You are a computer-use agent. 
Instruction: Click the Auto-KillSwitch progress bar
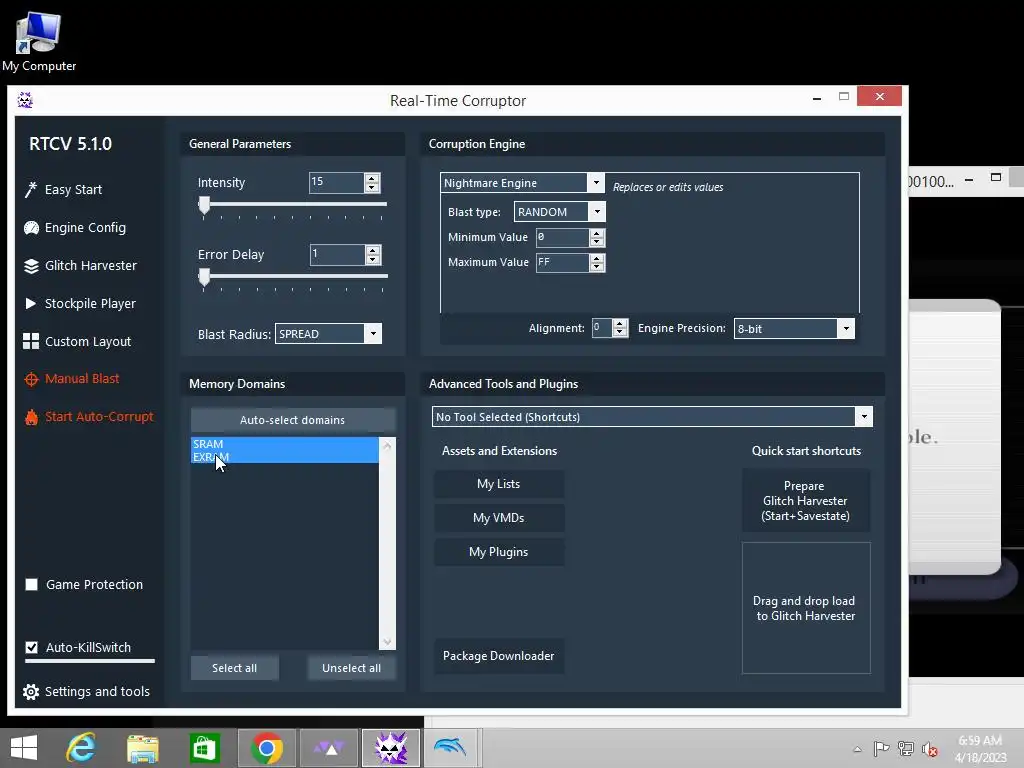click(90, 661)
